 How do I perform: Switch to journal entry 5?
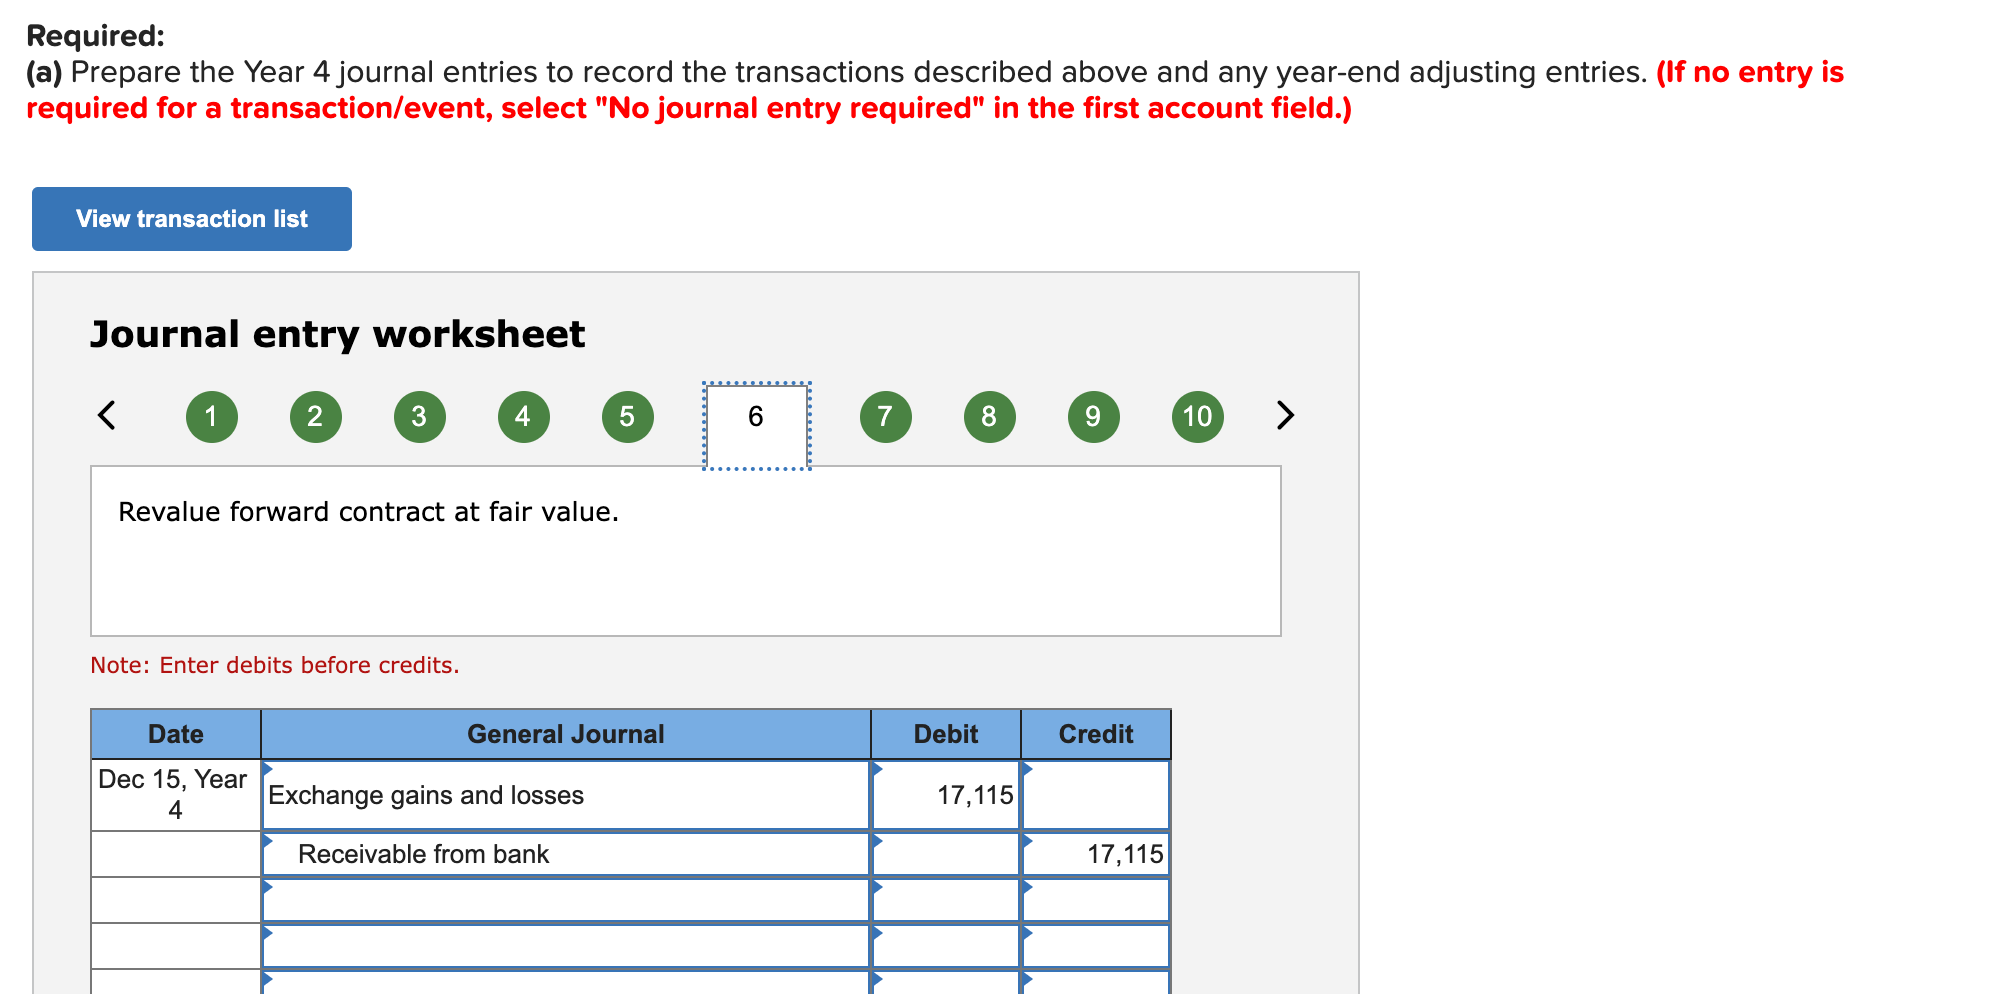pos(628,417)
